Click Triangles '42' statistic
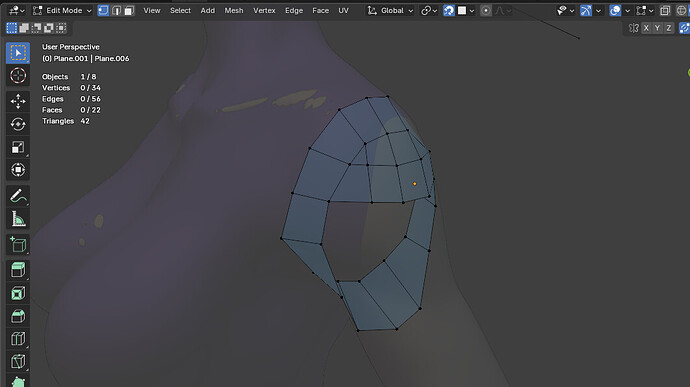The height and width of the screenshot is (387, 690). tap(85, 121)
